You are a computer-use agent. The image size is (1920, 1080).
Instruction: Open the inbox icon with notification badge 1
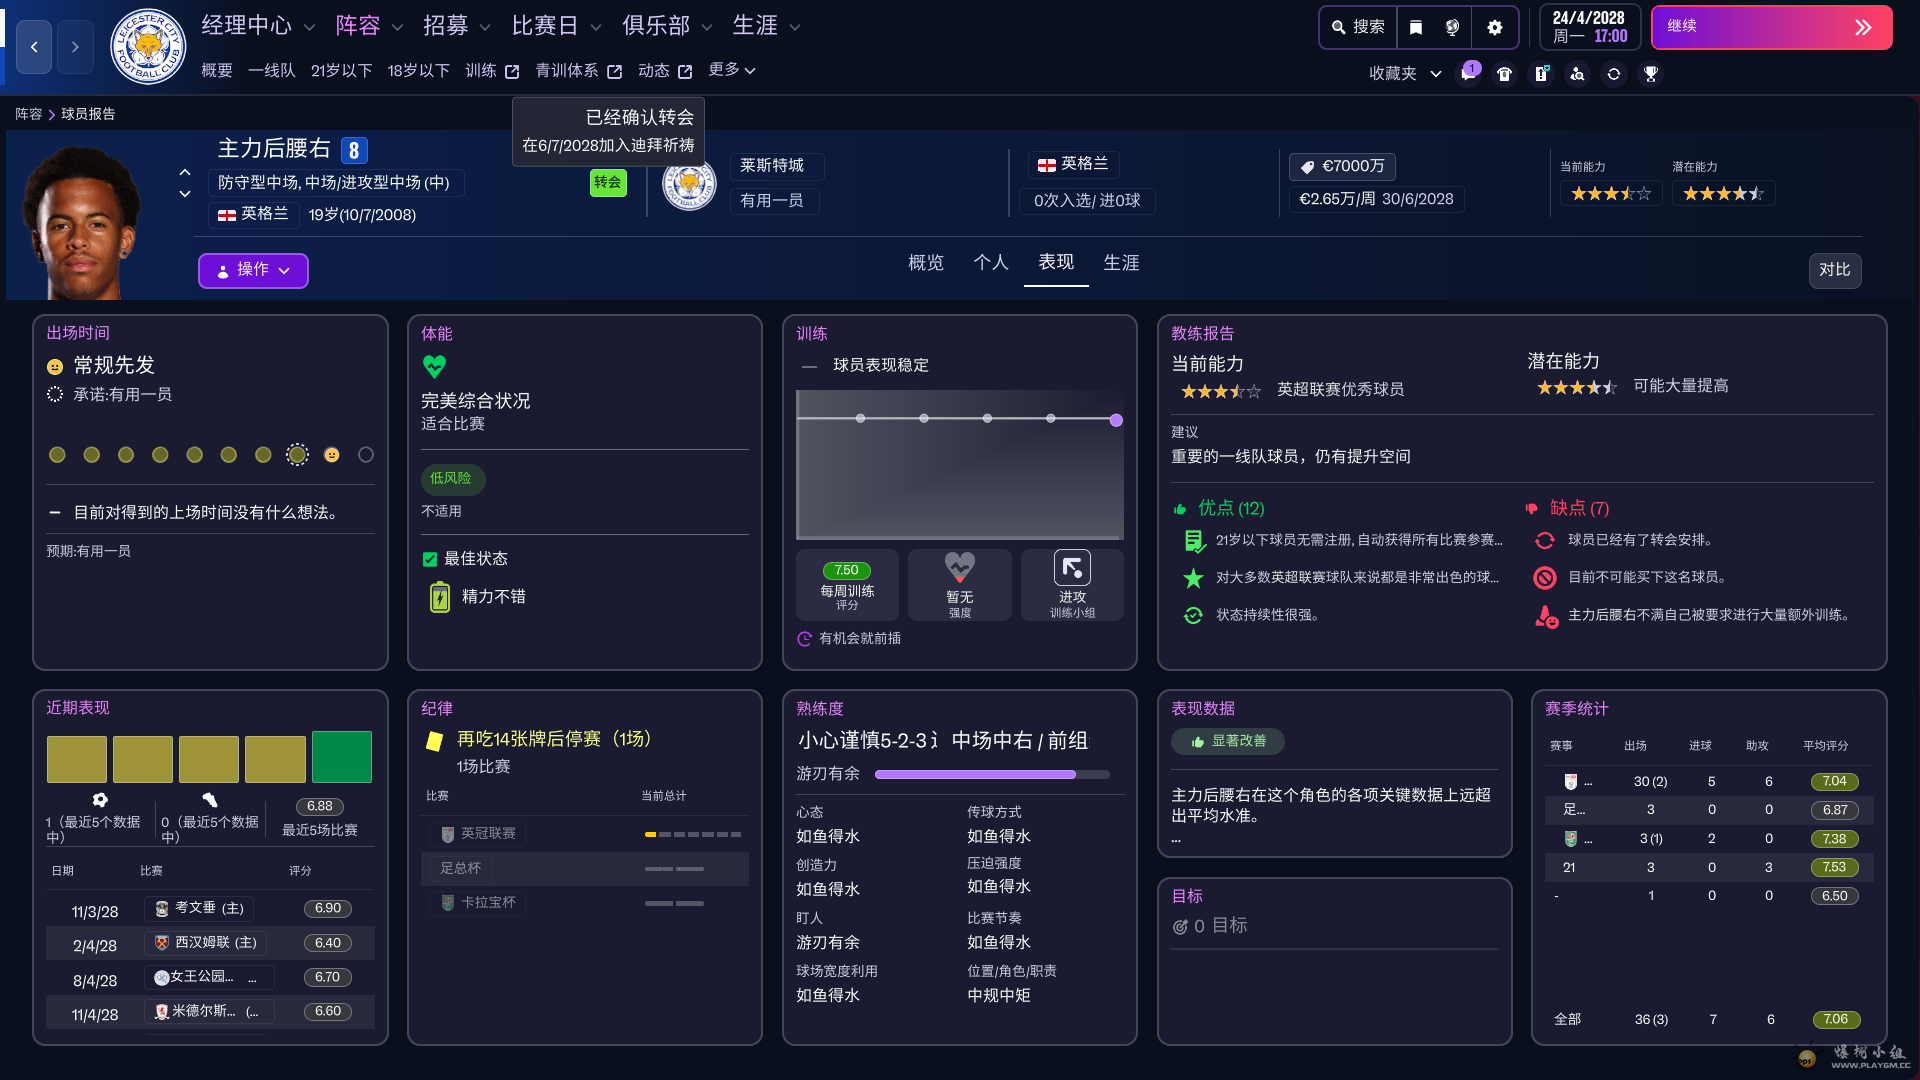point(1469,76)
